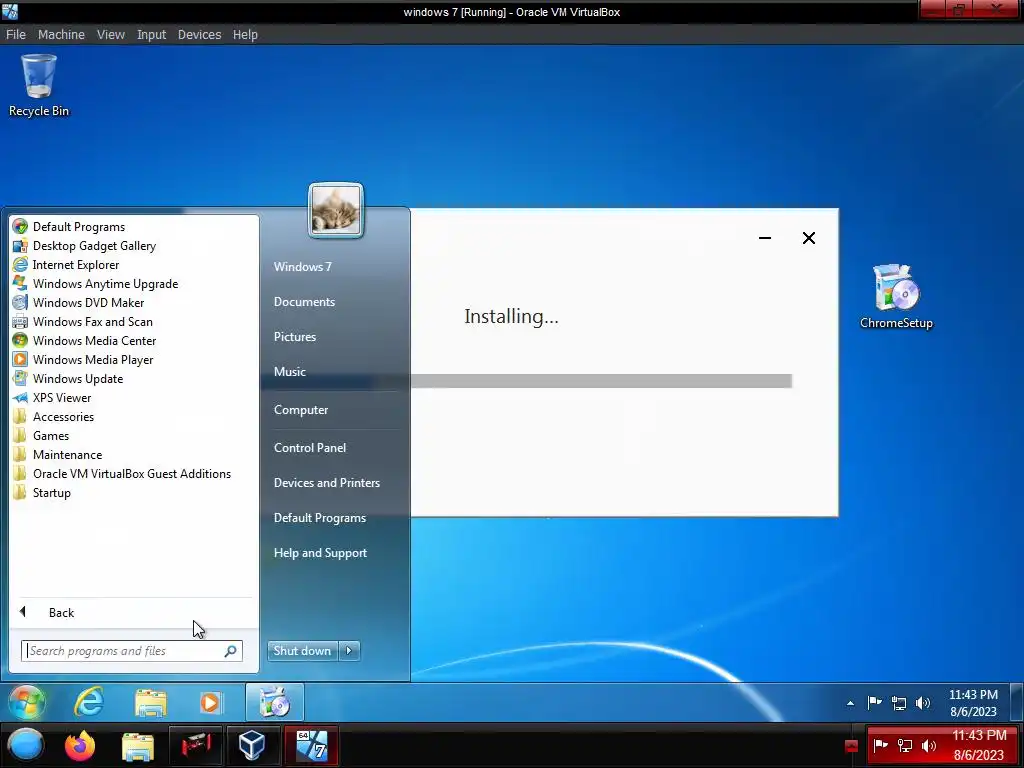Select the ChromeSetup desktop icon
Image resolution: width=1024 pixels, height=768 pixels.
(x=896, y=297)
